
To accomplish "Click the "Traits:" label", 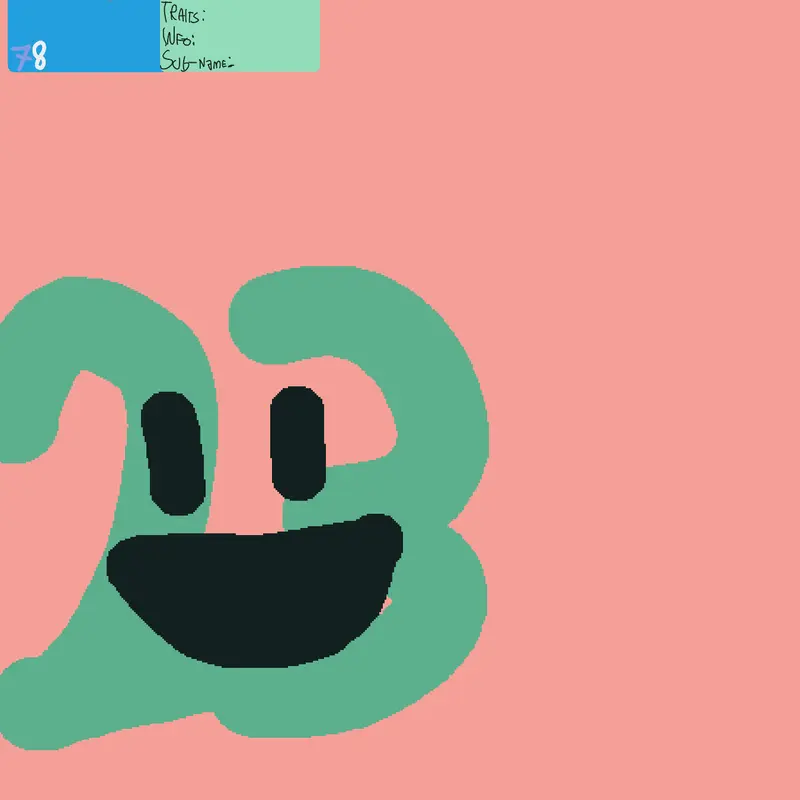I will pyautogui.click(x=183, y=13).
